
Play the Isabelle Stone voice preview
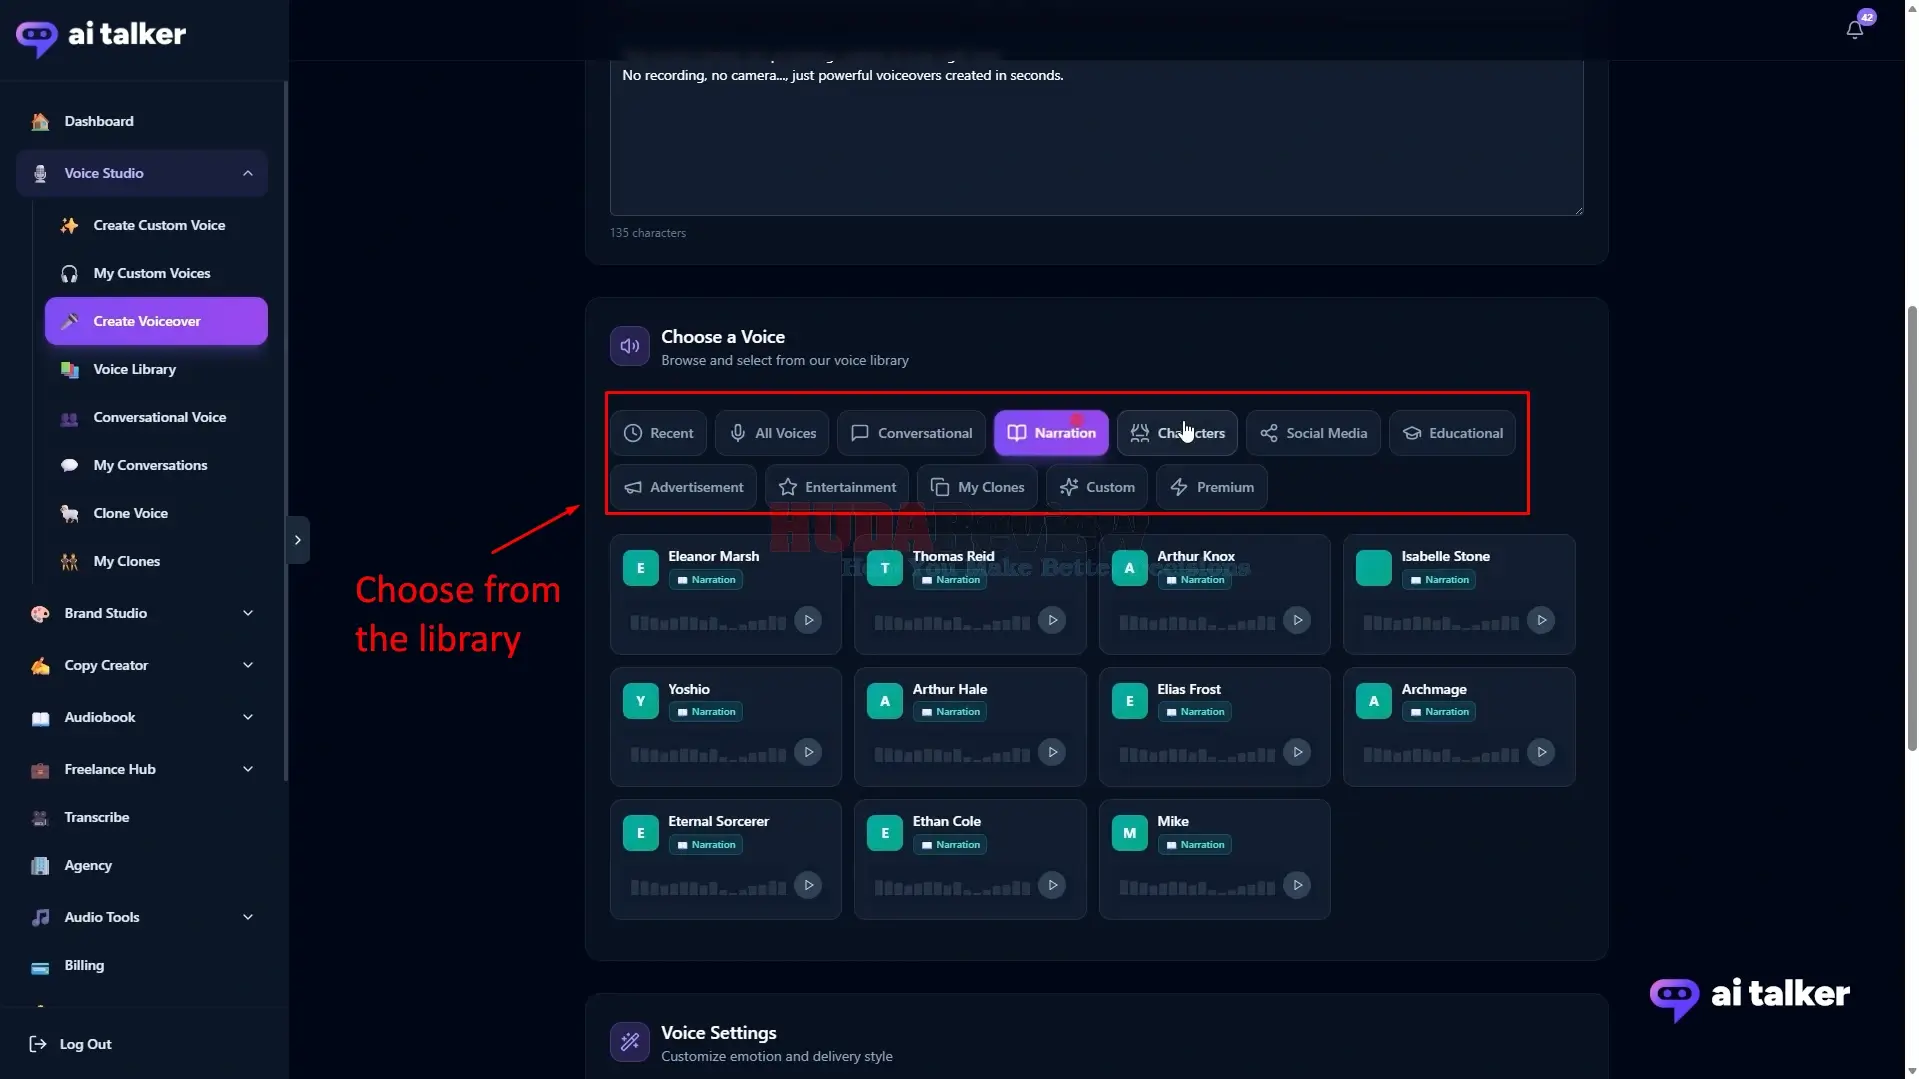(1541, 621)
